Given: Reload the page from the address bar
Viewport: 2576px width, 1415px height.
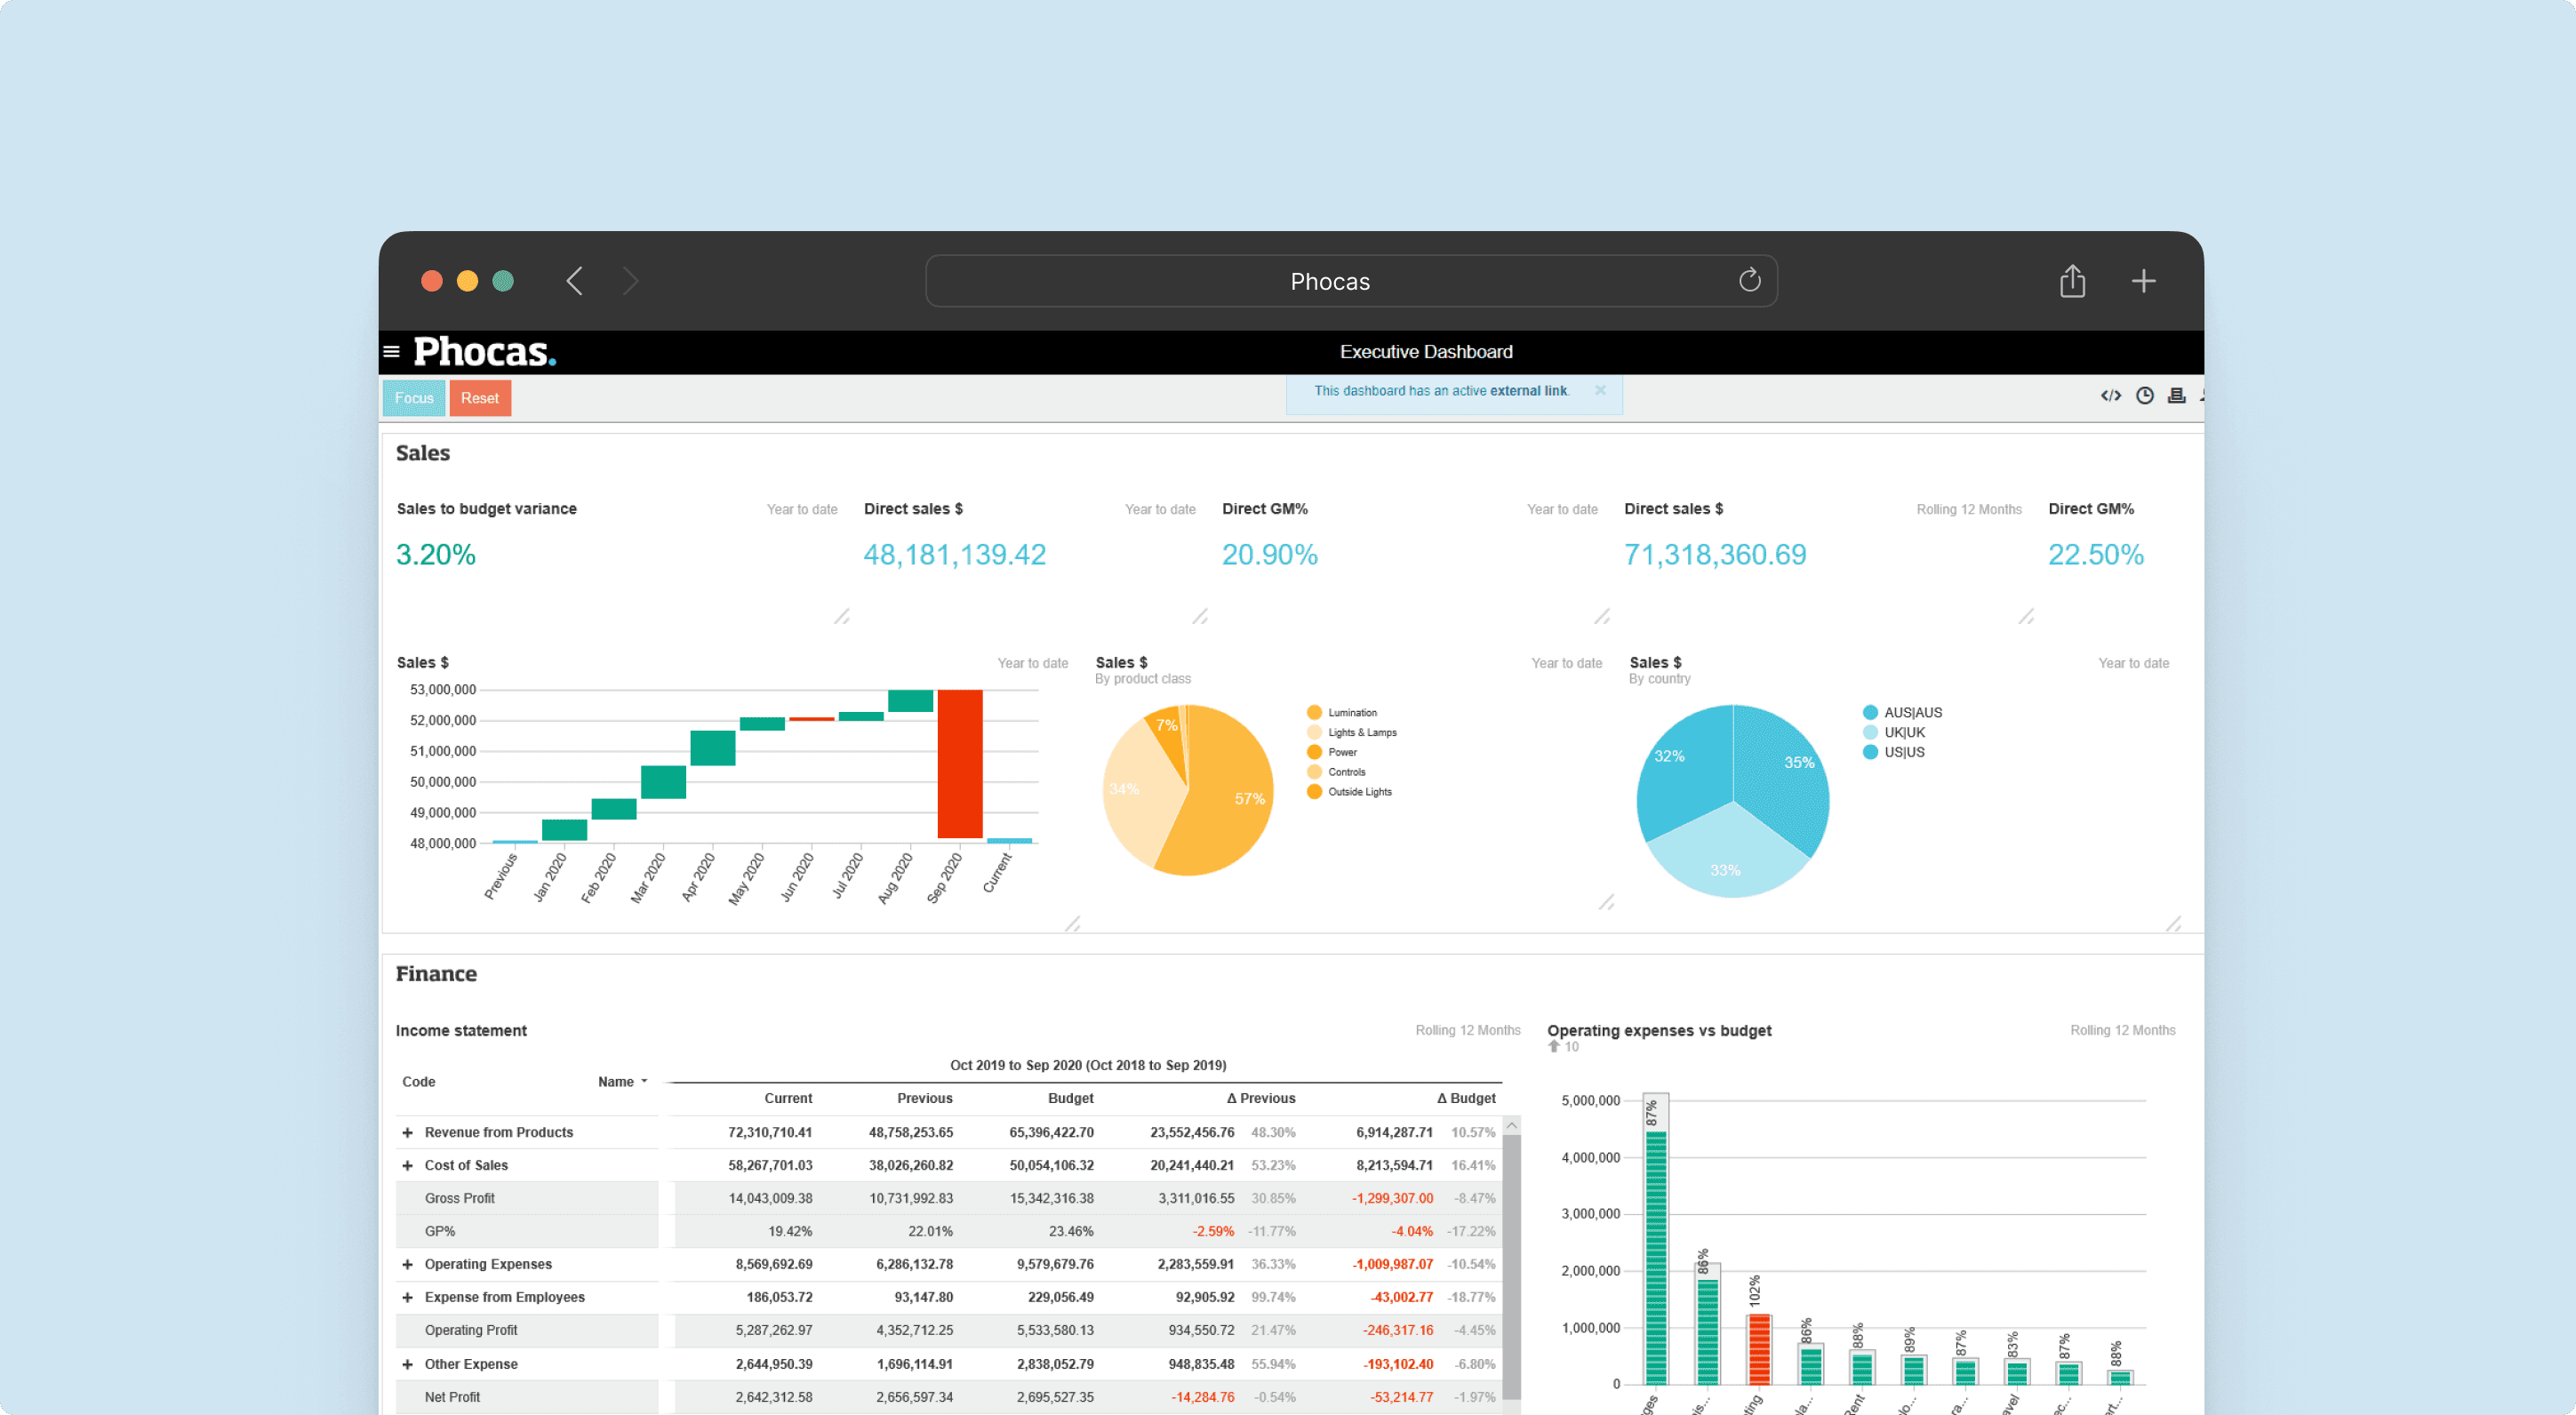Looking at the screenshot, I should [x=1749, y=280].
